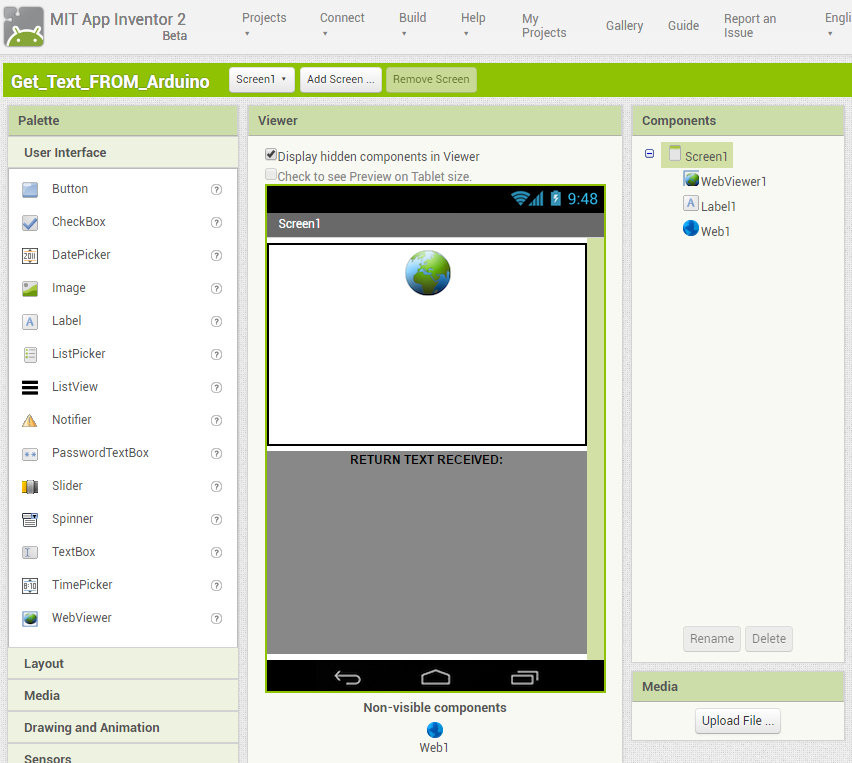852x763 pixels.
Task: Select Label1 in the Components tree
Action: [x=710, y=205]
